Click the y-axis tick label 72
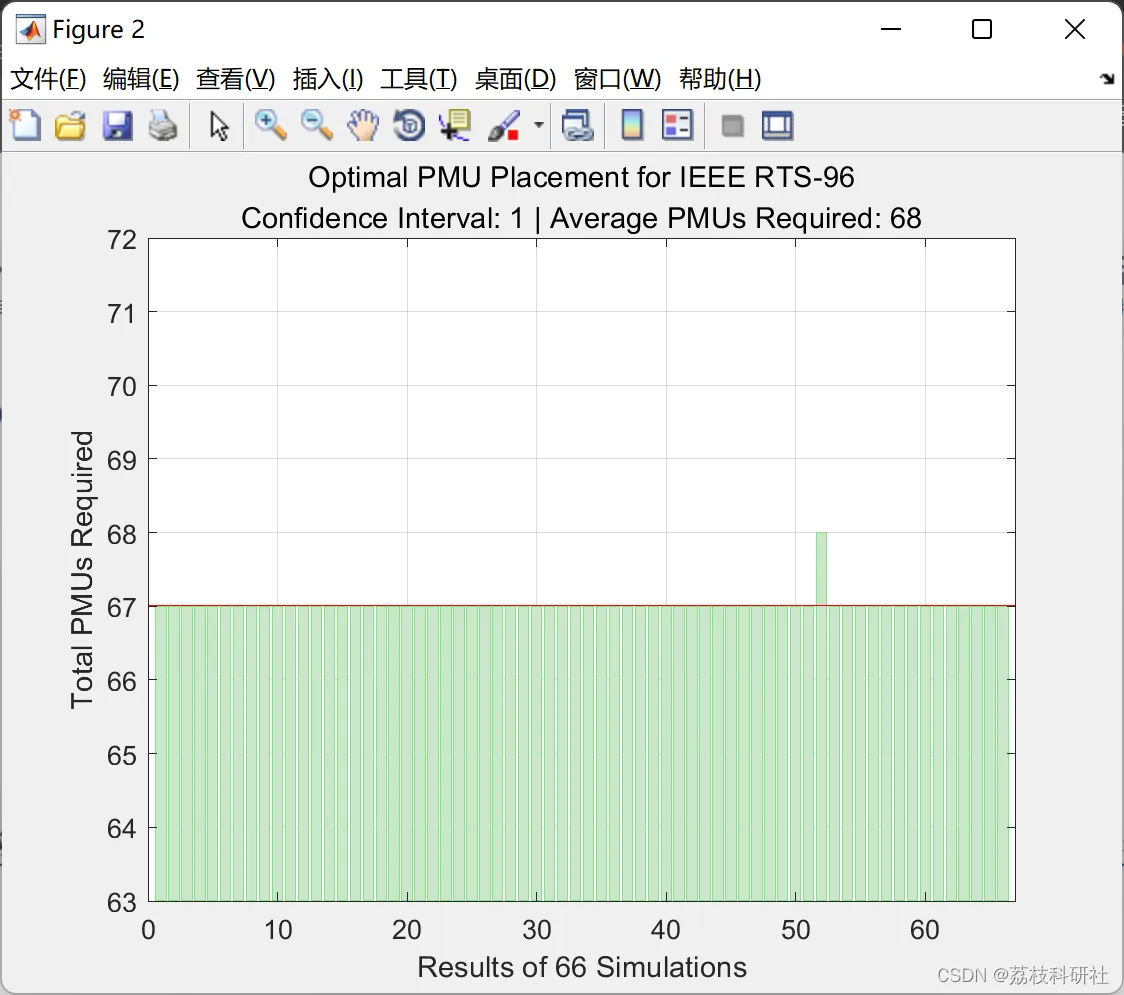The height and width of the screenshot is (995, 1124). pos(122,240)
